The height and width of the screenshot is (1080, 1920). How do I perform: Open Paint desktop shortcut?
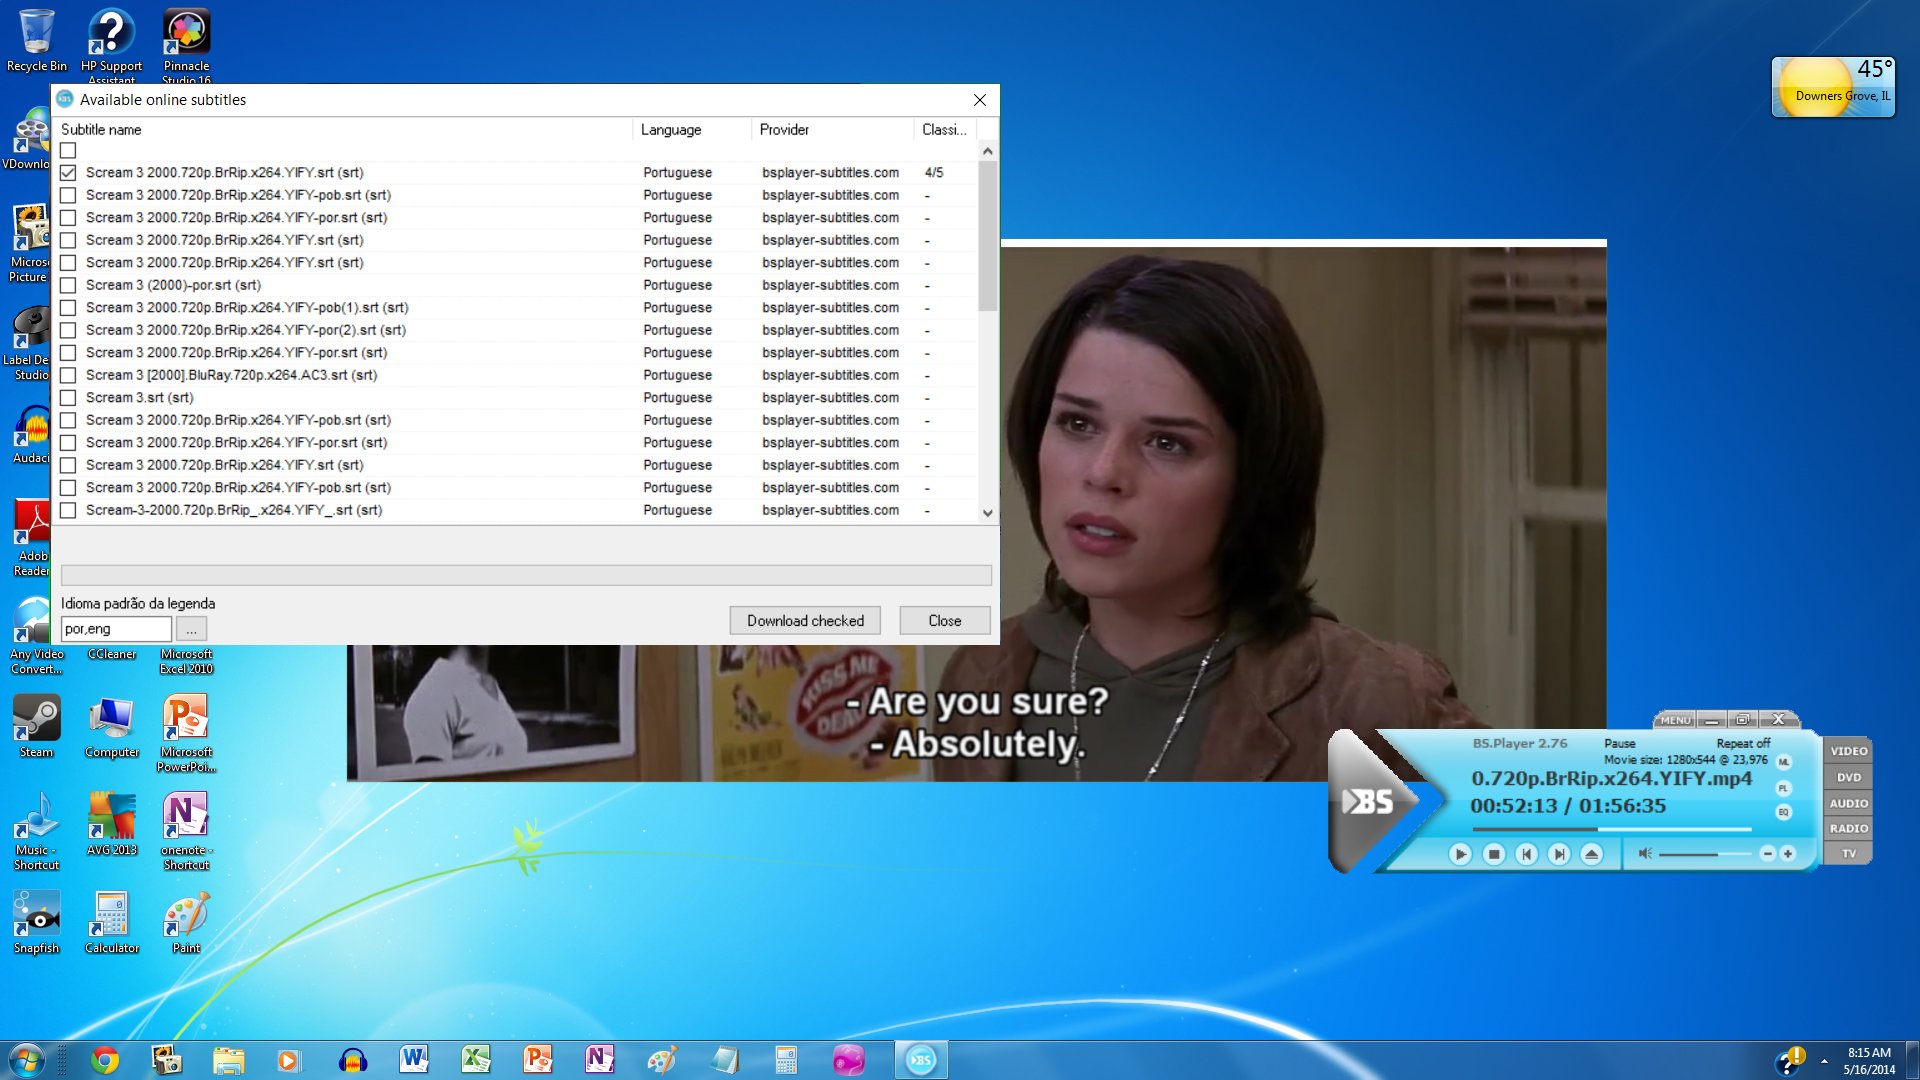186,923
